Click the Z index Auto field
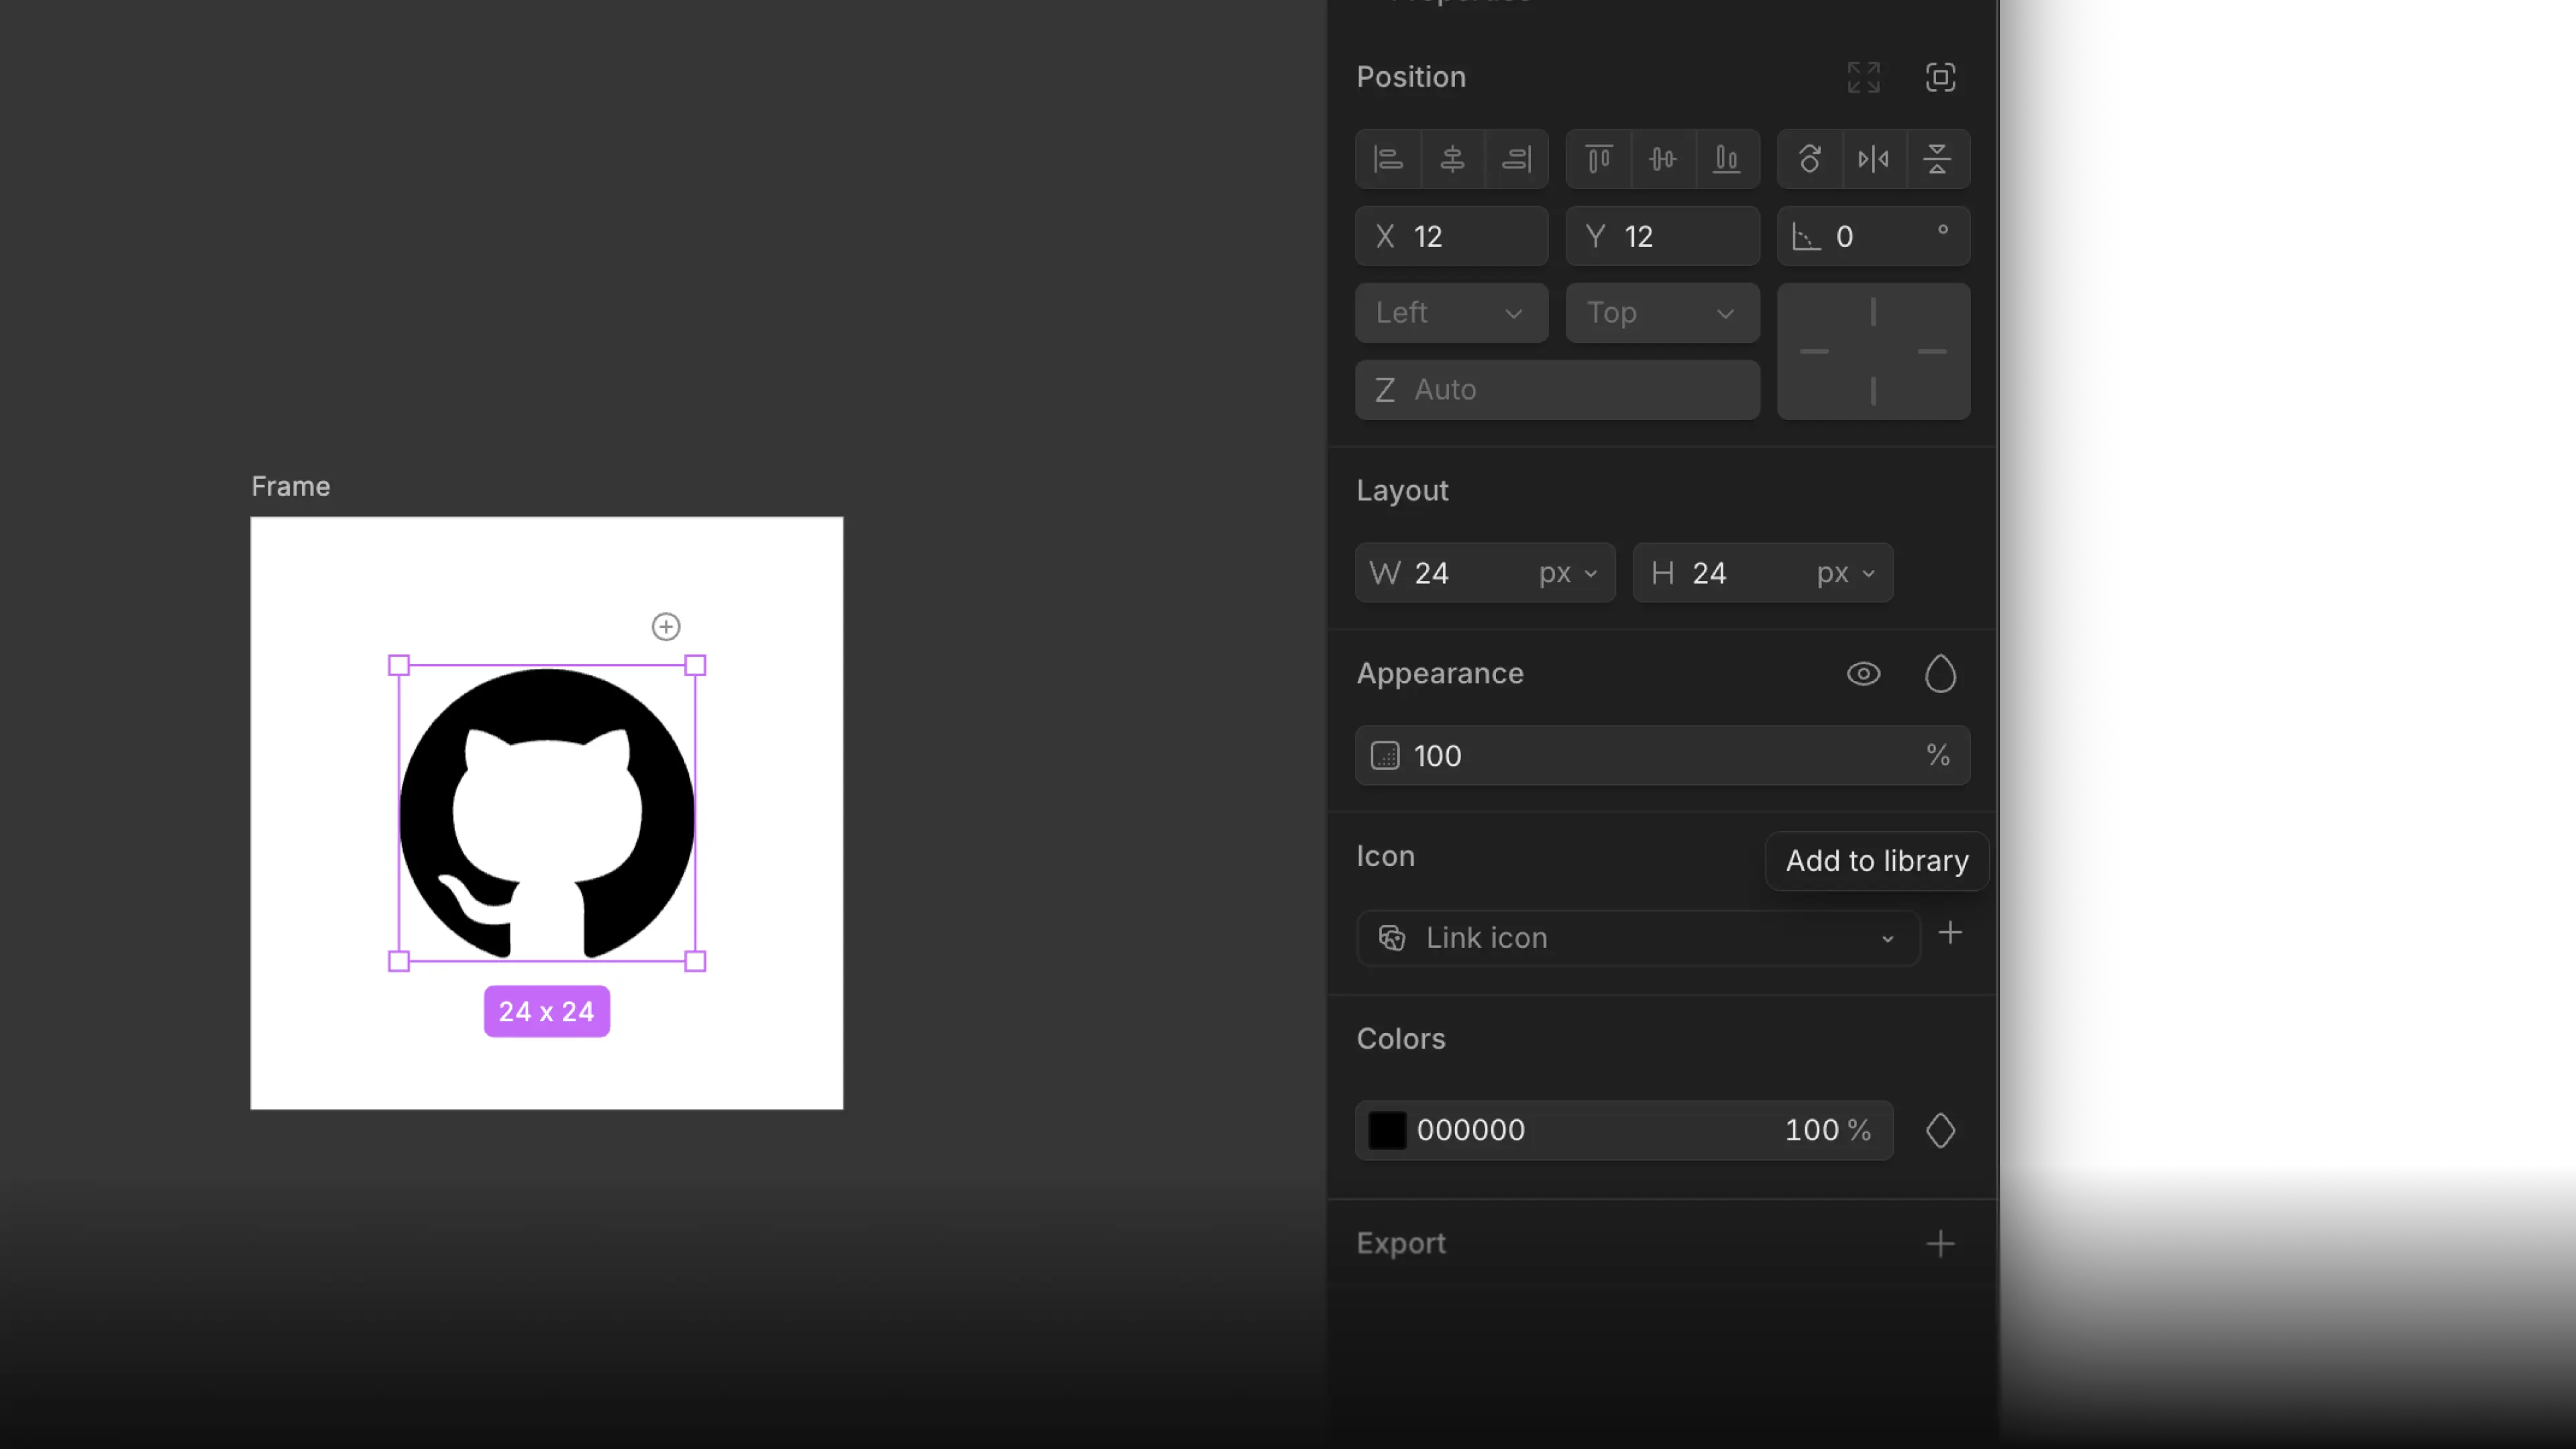 (1558, 390)
